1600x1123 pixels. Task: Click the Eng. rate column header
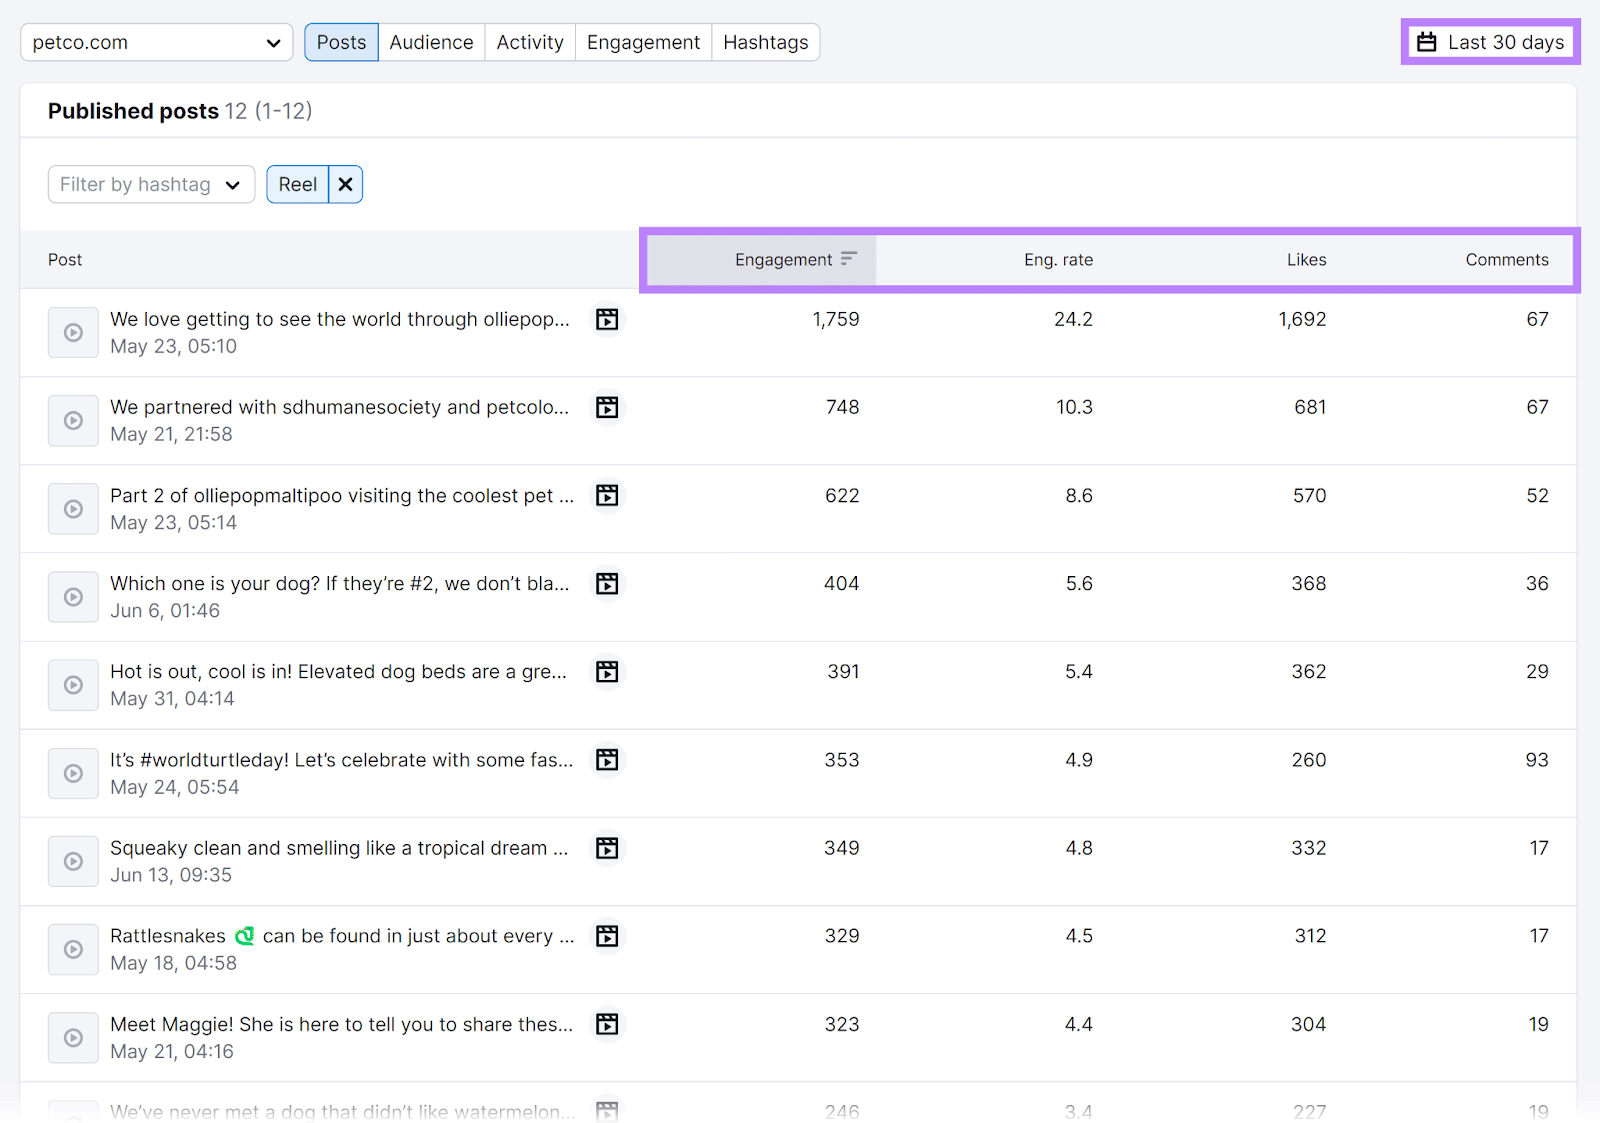point(1058,259)
